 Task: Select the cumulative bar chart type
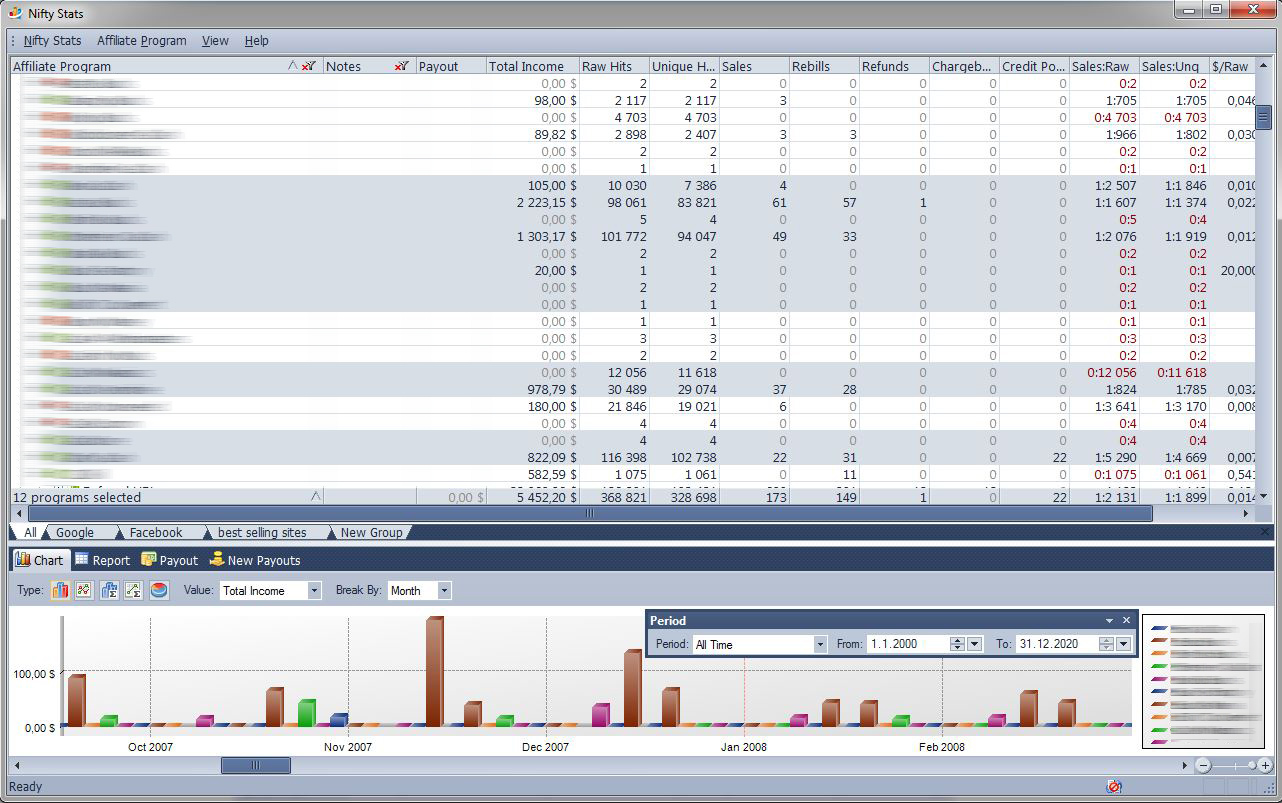109,591
